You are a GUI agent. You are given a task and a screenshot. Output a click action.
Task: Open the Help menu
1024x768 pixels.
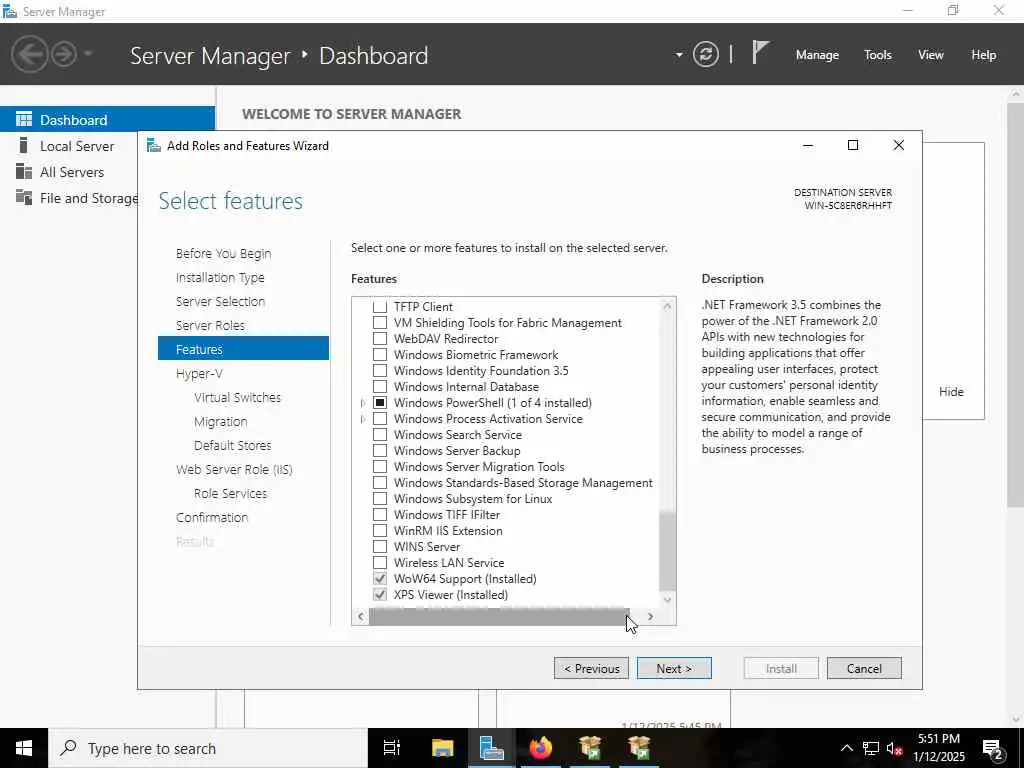pos(984,55)
